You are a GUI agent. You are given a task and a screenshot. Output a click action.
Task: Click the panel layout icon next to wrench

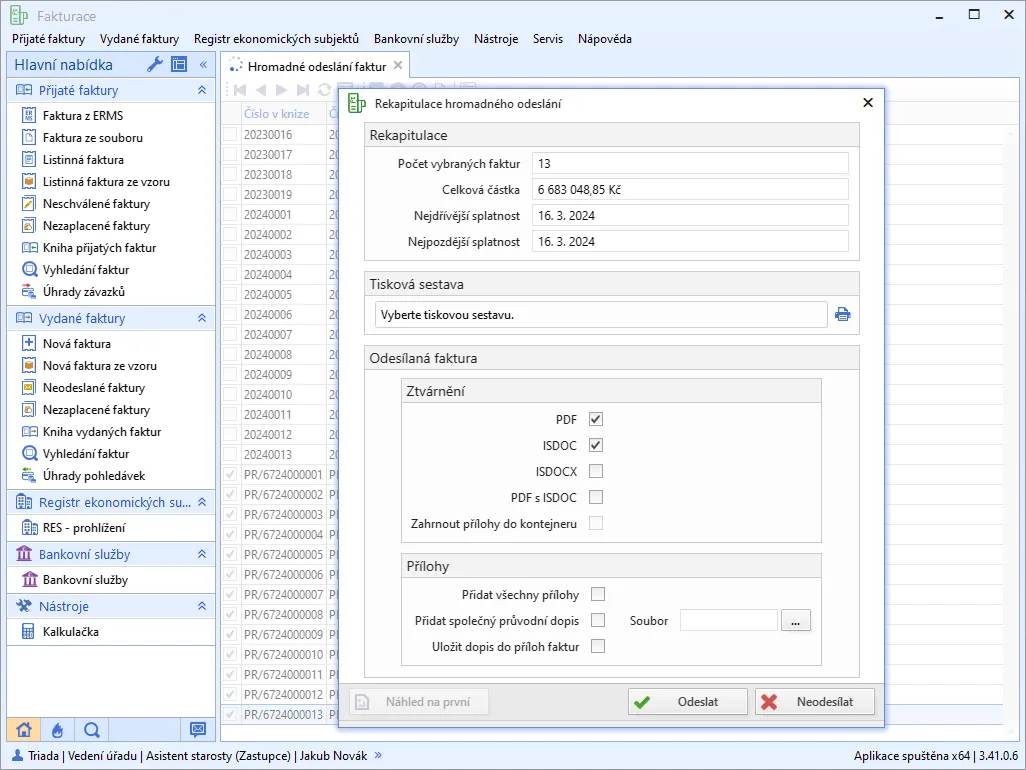[x=179, y=65]
